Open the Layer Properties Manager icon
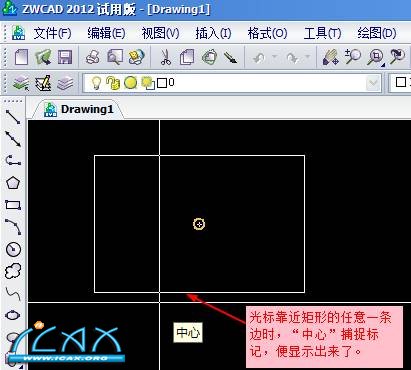The height and width of the screenshot is (370, 411). (x=21, y=83)
